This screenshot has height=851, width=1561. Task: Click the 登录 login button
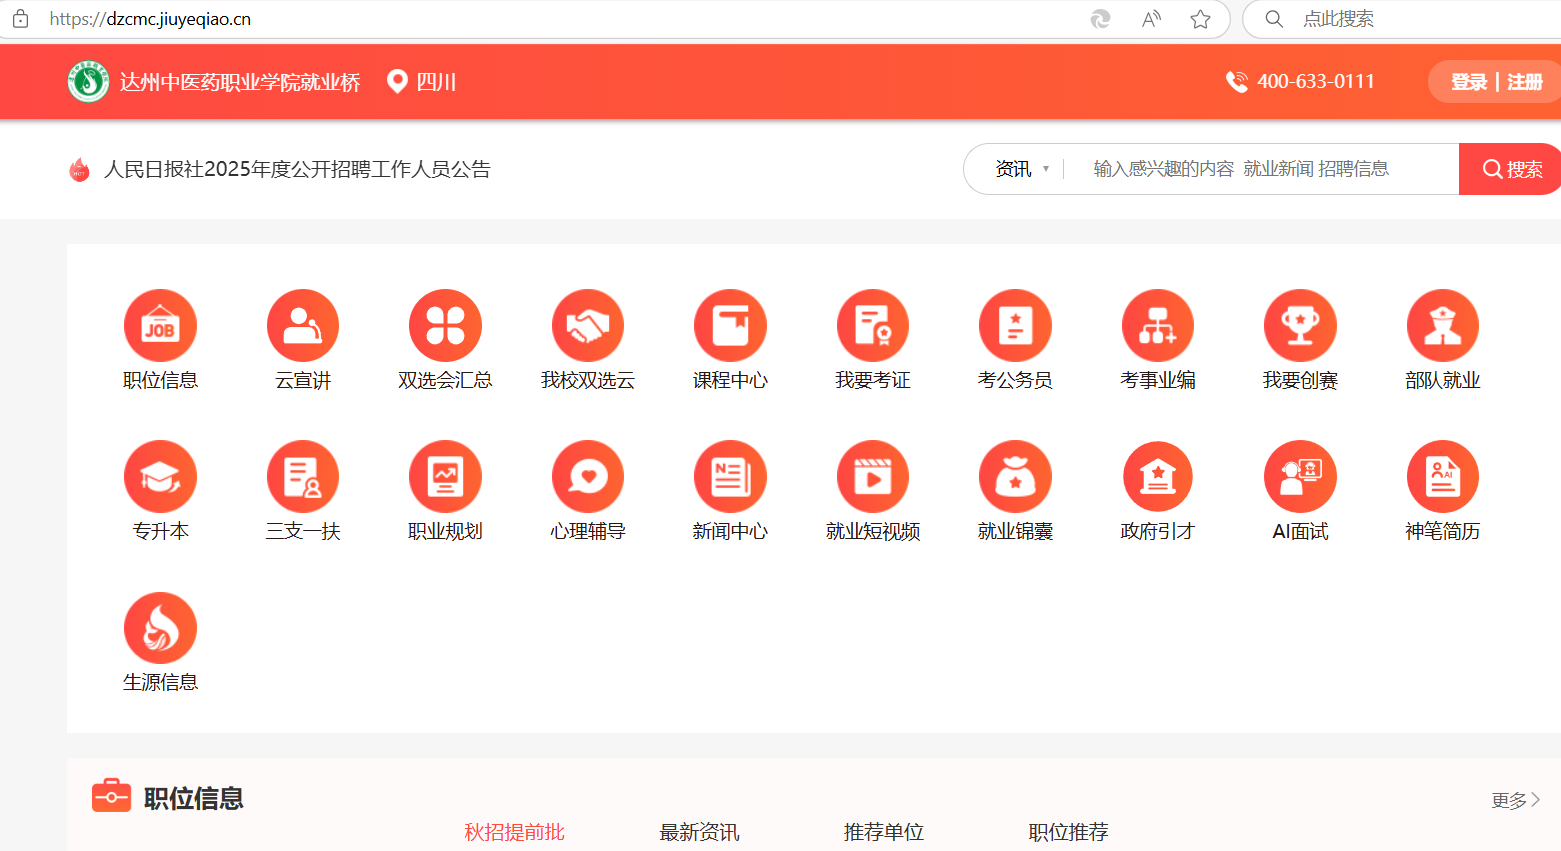click(1468, 82)
